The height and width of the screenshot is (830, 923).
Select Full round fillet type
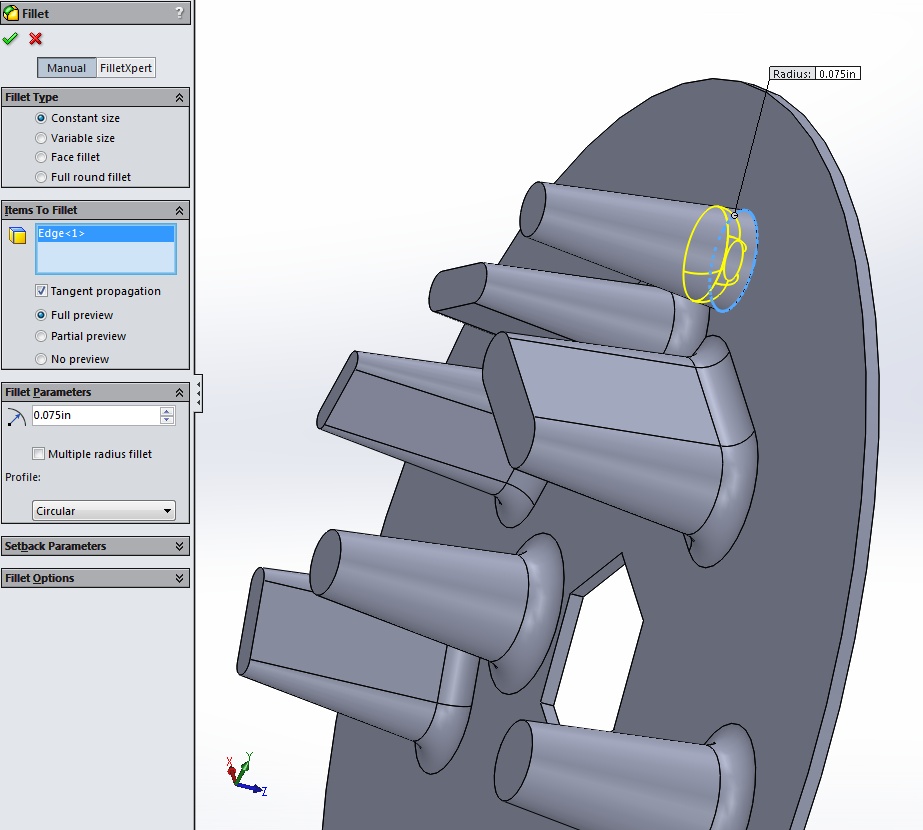click(41, 177)
